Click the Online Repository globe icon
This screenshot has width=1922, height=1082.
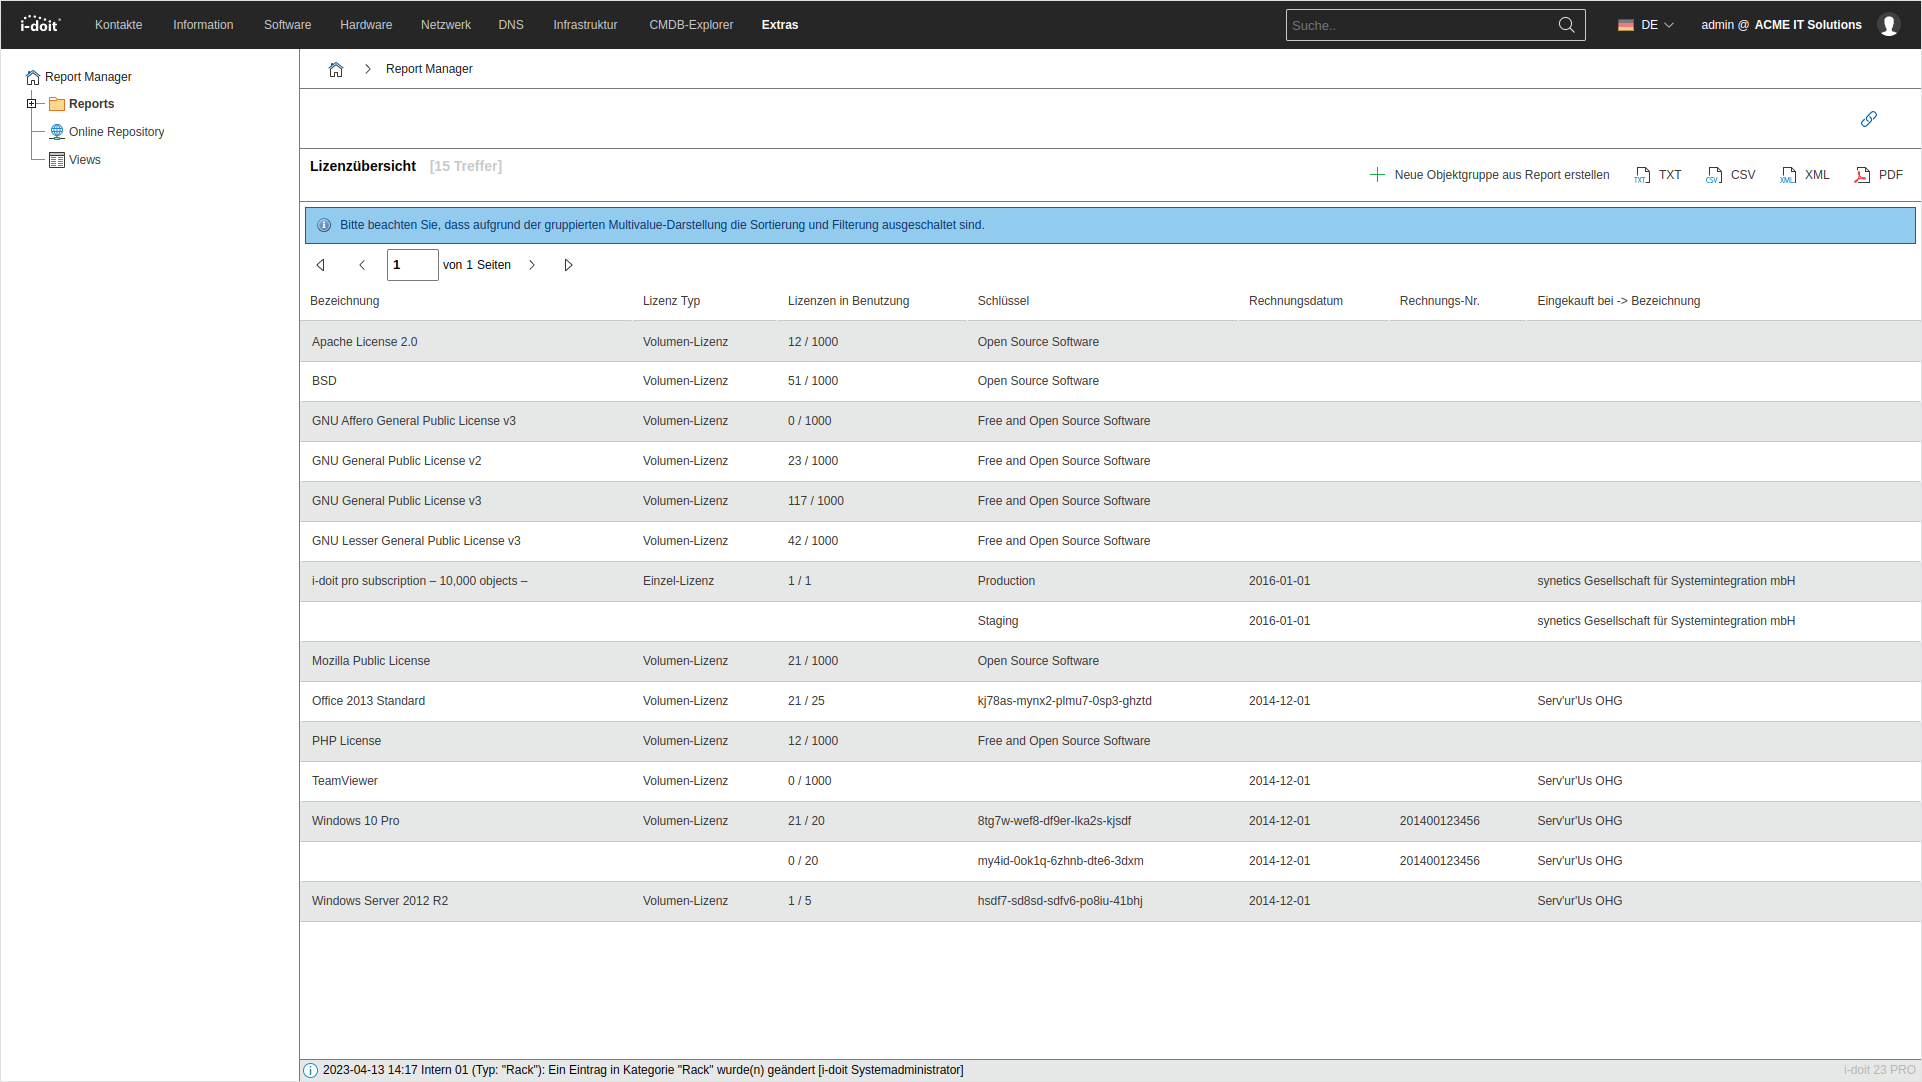point(57,132)
